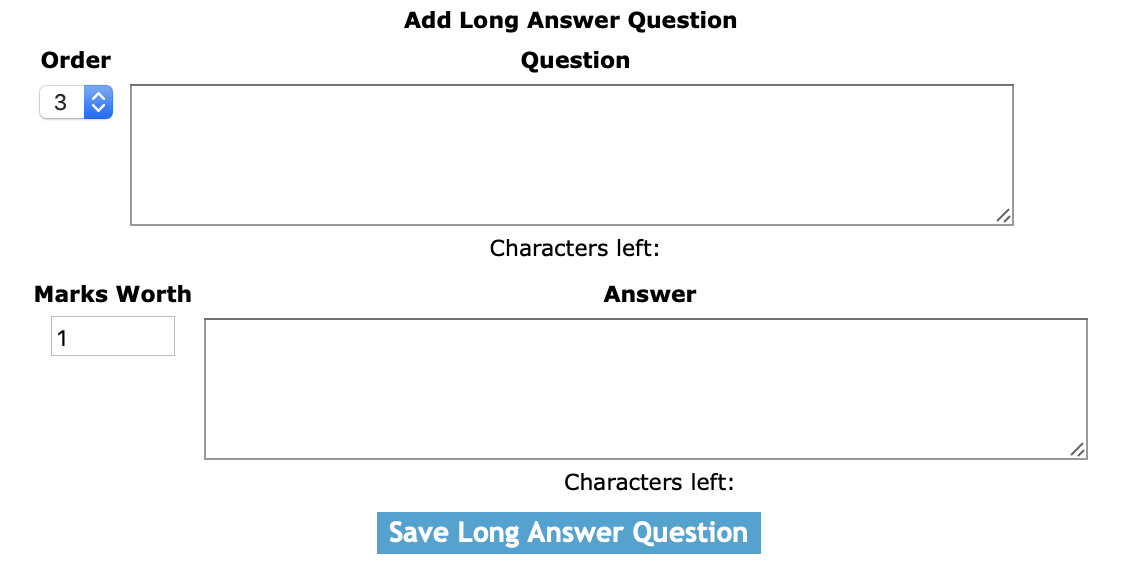Click the blue up-down arrows on Order
This screenshot has width=1138, height=580.
(x=98, y=102)
